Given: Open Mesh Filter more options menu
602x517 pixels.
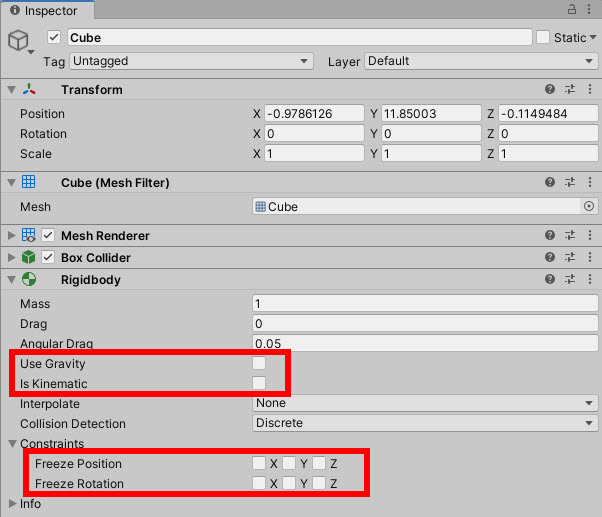Looking at the screenshot, I should 590,182.
